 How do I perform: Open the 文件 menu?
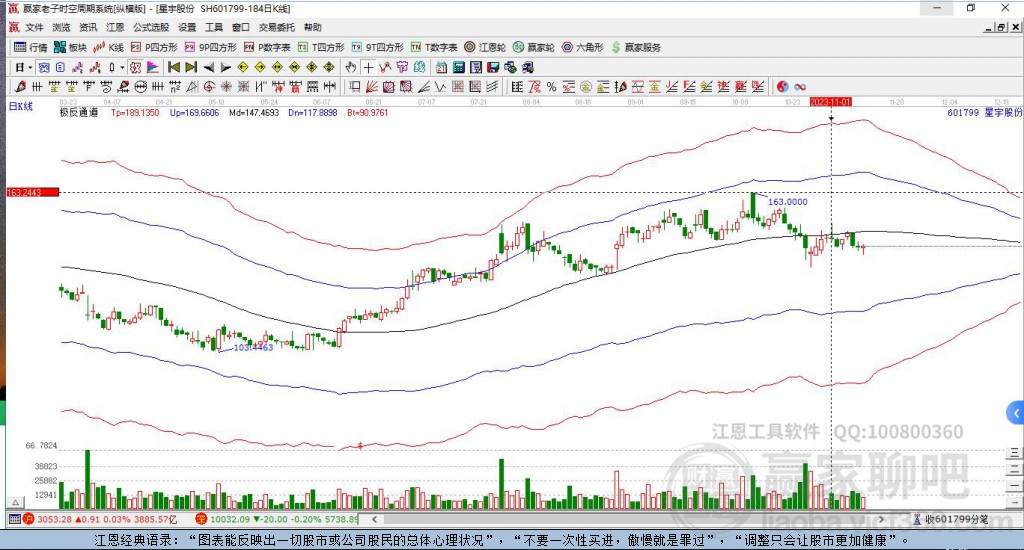[x=34, y=27]
